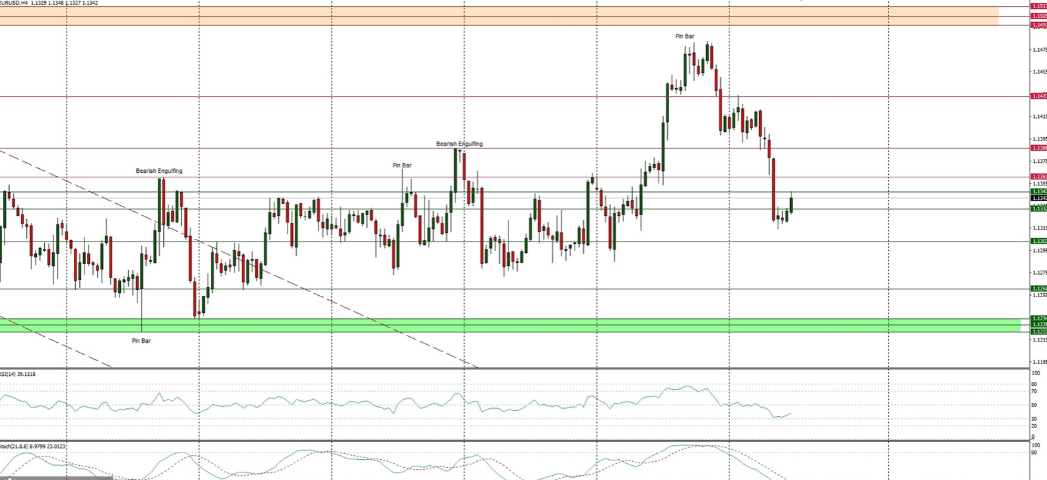Select the leftmost Bearish Engulfing text label
Image resolution: width=1047 pixels, height=480 pixels.
pyautogui.click(x=159, y=171)
